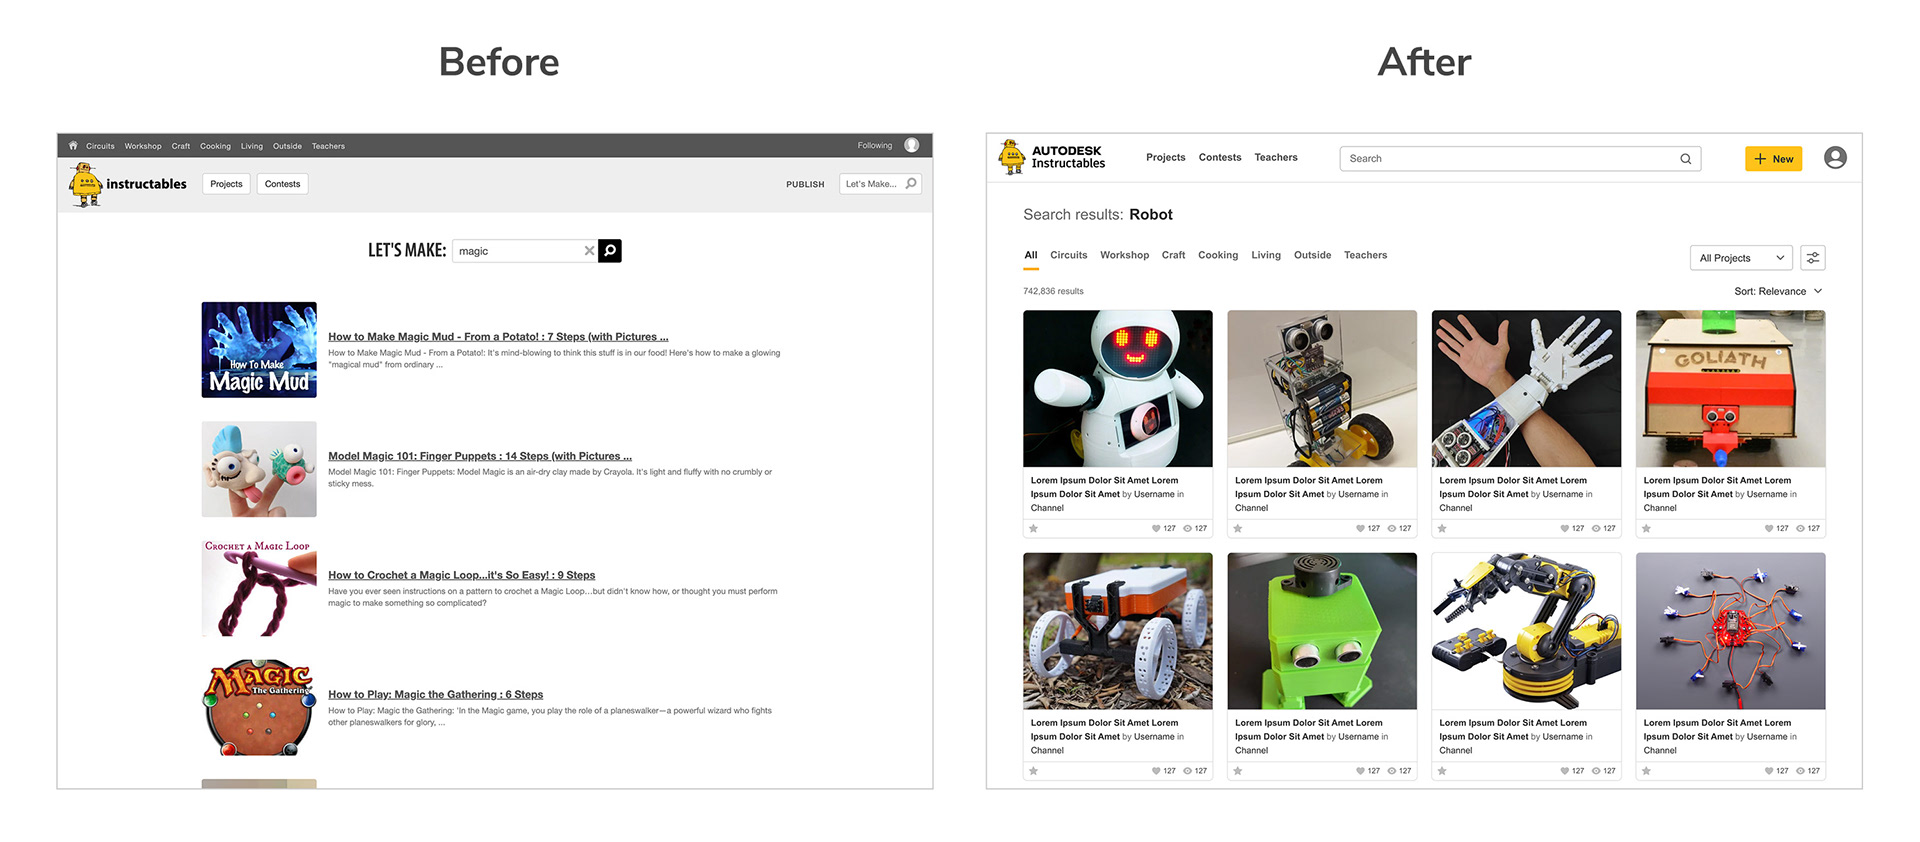Open the filter sliders icon beside All Projects

tap(1813, 258)
